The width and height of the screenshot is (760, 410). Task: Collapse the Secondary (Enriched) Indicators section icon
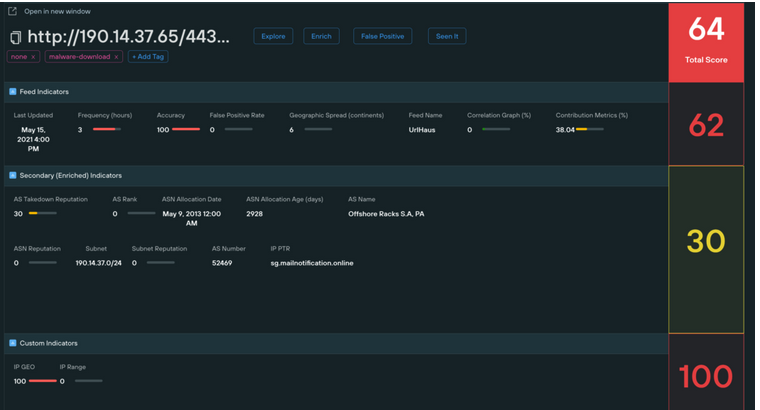[13, 175]
